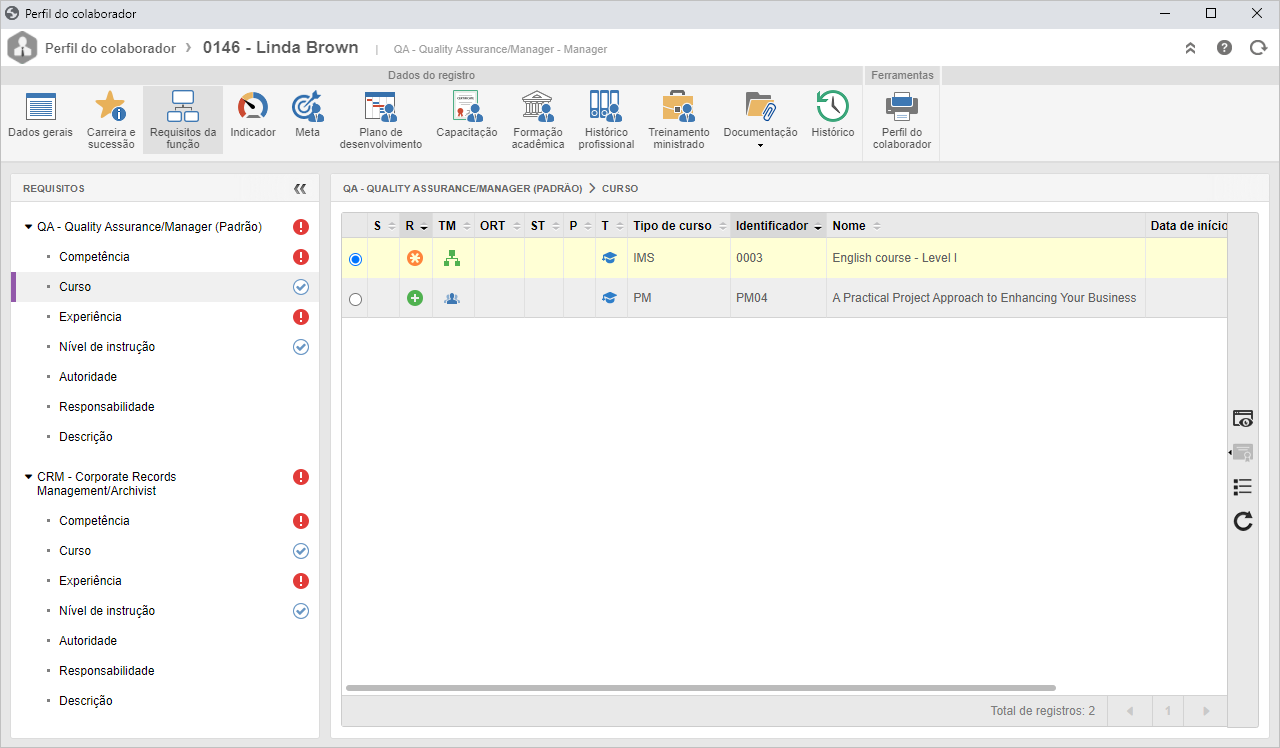Click check status icon beside QA Curso
The width and height of the screenshot is (1280, 748).
(x=301, y=287)
